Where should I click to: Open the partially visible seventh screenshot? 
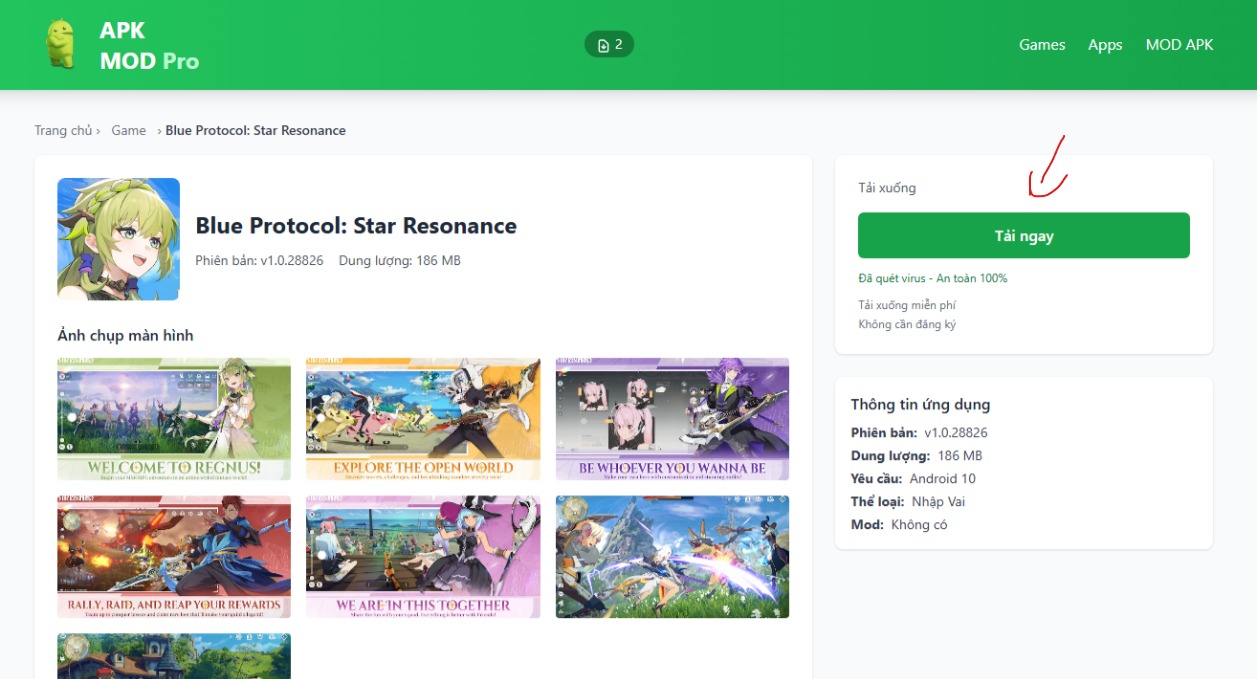pyautogui.click(x=174, y=656)
